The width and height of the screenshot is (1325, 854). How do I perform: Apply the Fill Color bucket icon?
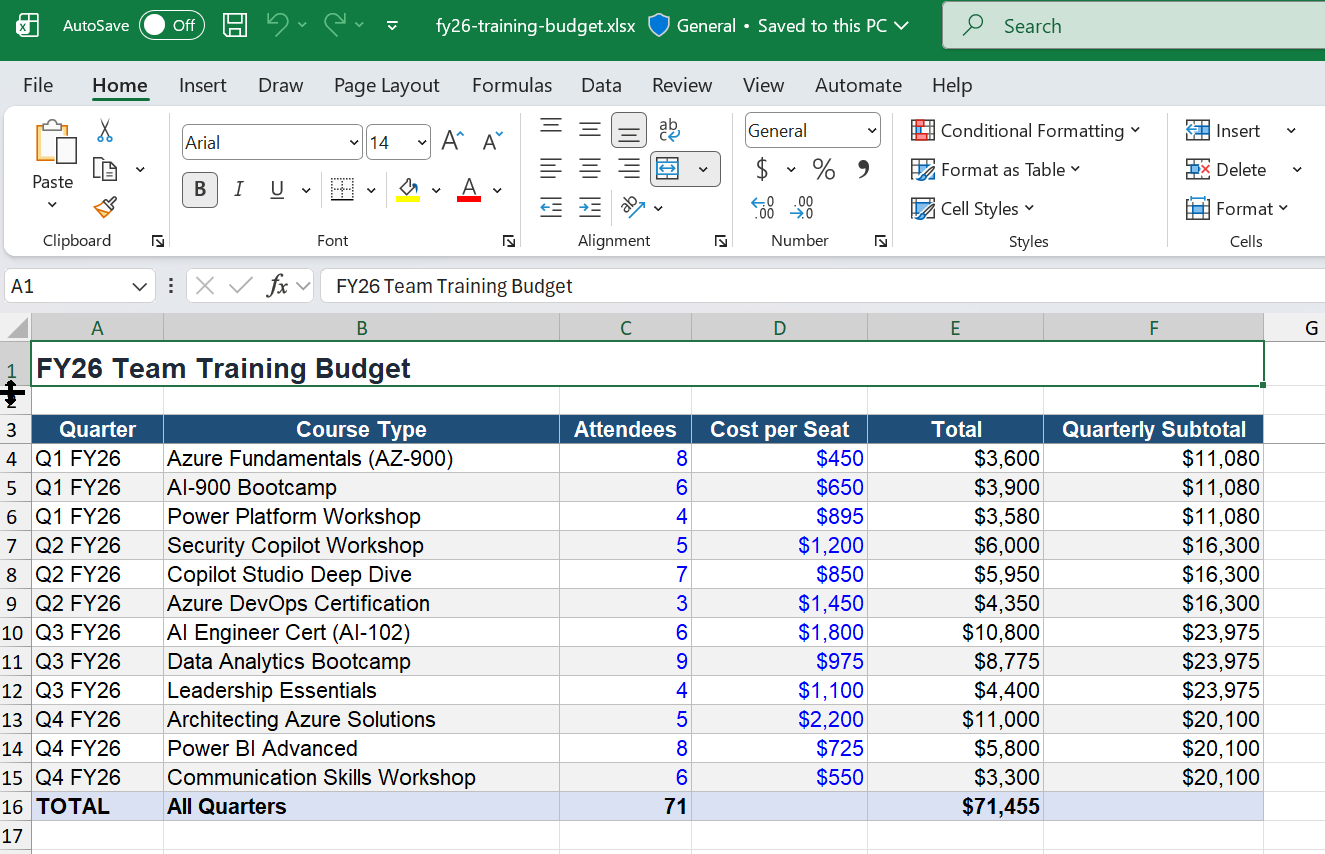click(x=408, y=189)
